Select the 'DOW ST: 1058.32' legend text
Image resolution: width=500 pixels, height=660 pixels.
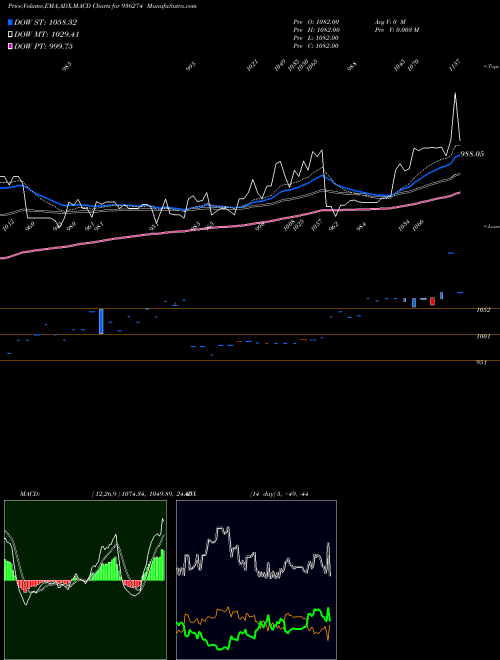[x=45, y=22]
